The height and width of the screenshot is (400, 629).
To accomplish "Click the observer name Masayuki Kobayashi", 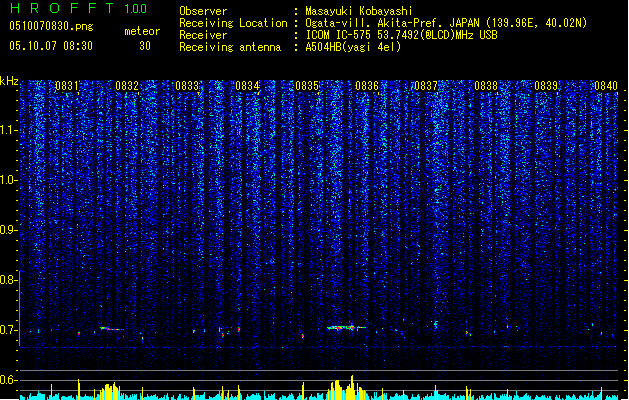I will click(x=359, y=11).
